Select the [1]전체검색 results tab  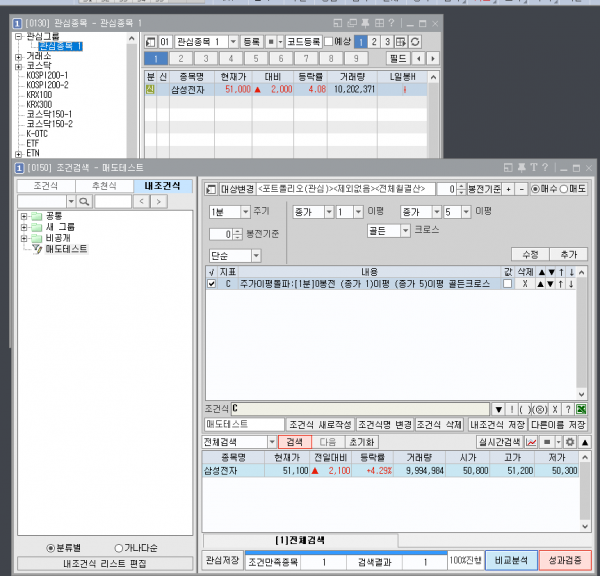click(300, 540)
